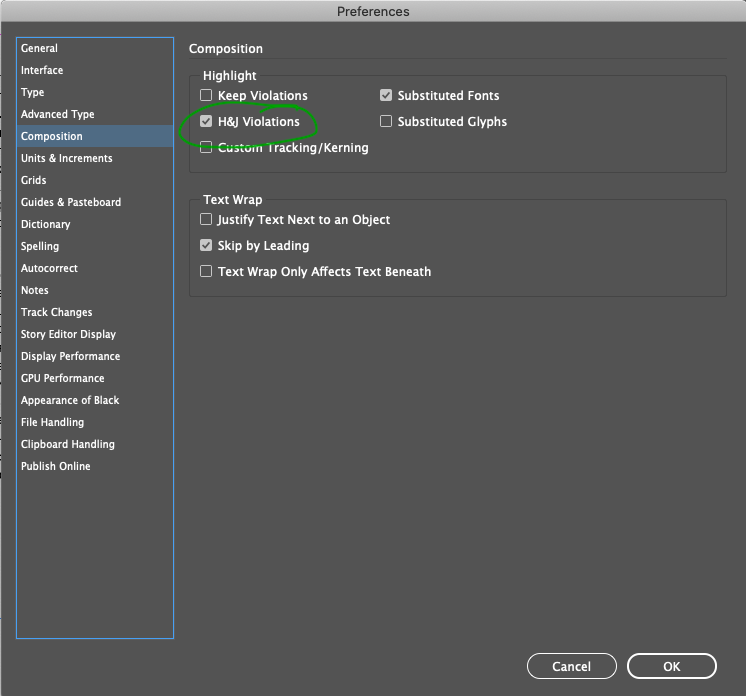746x696 pixels.
Task: Go to Units & Increments preferences
Action: [95, 158]
